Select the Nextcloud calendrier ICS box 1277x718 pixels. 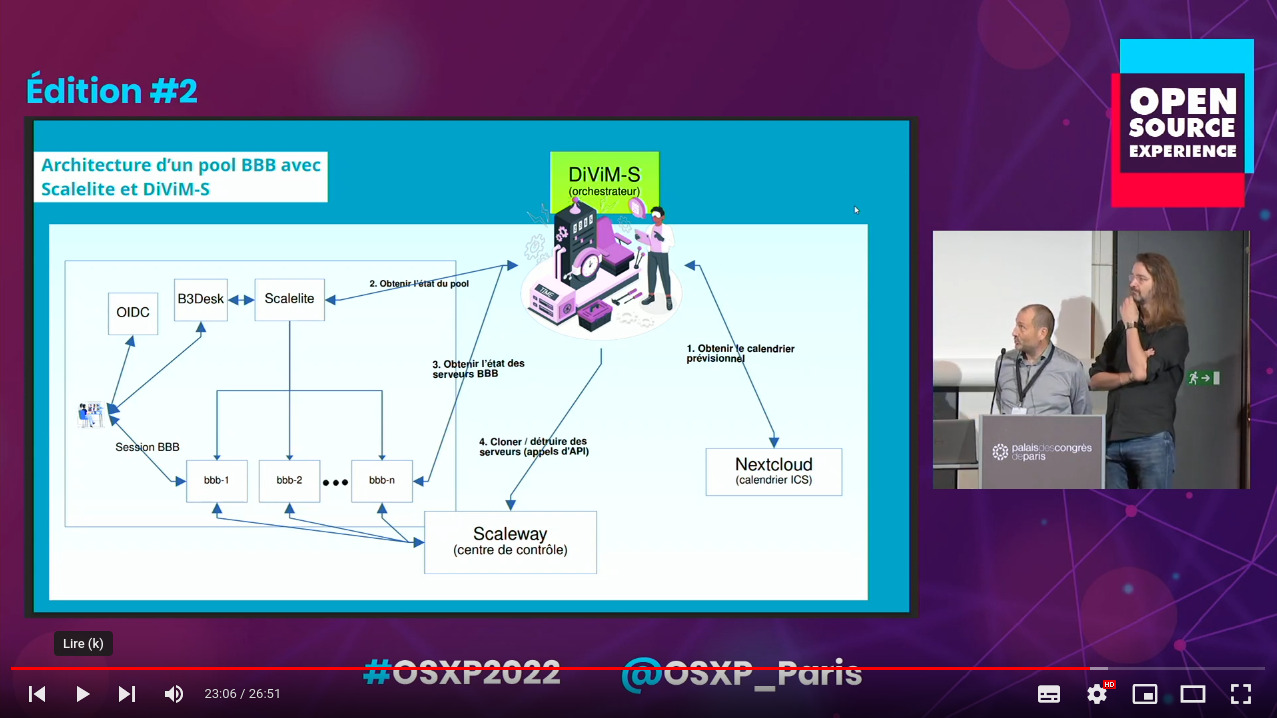tap(773, 471)
